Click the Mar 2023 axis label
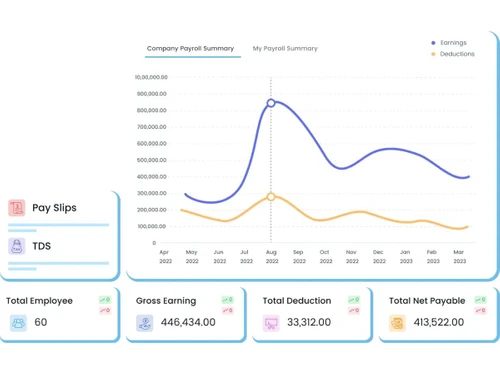Image resolution: width=500 pixels, height=375 pixels. [459, 257]
